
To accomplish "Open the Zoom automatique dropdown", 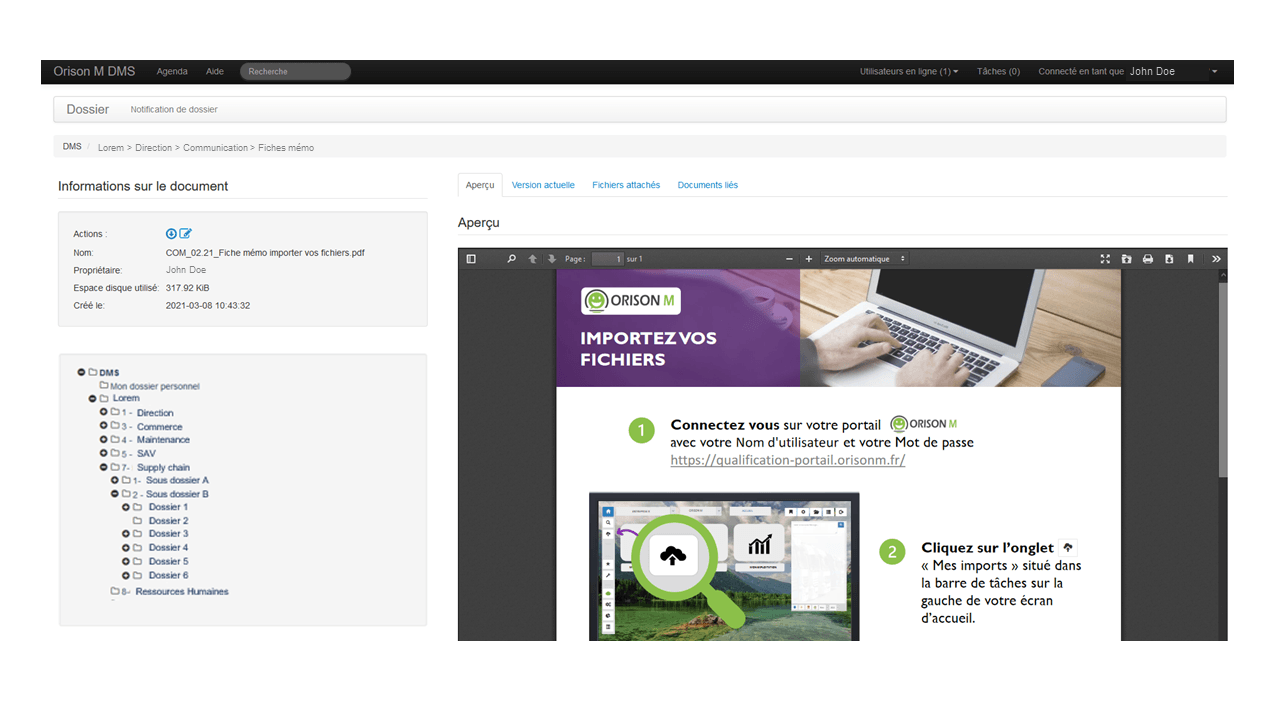I will point(865,259).
